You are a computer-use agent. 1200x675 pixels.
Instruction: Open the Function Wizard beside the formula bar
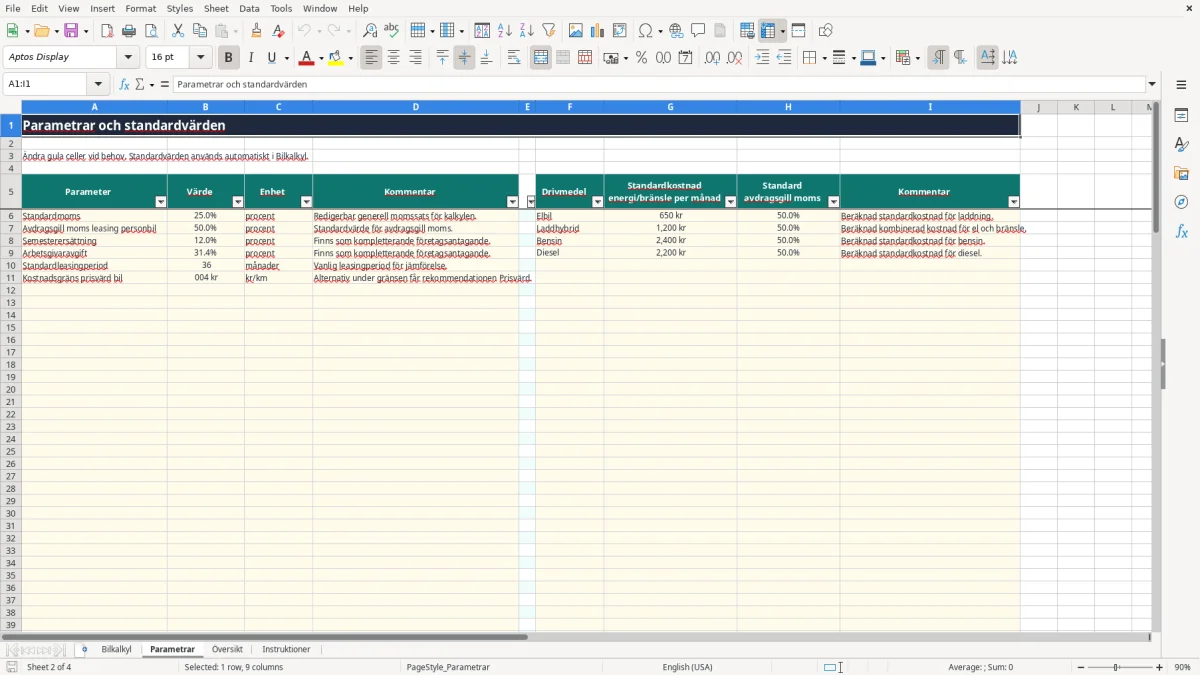[x=125, y=85]
